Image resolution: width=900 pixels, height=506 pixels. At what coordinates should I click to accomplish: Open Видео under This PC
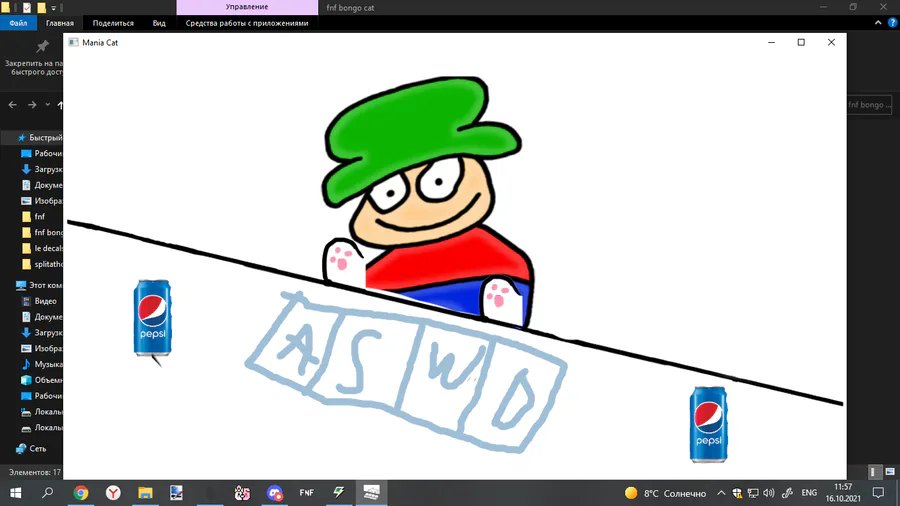pyautogui.click(x=39, y=301)
